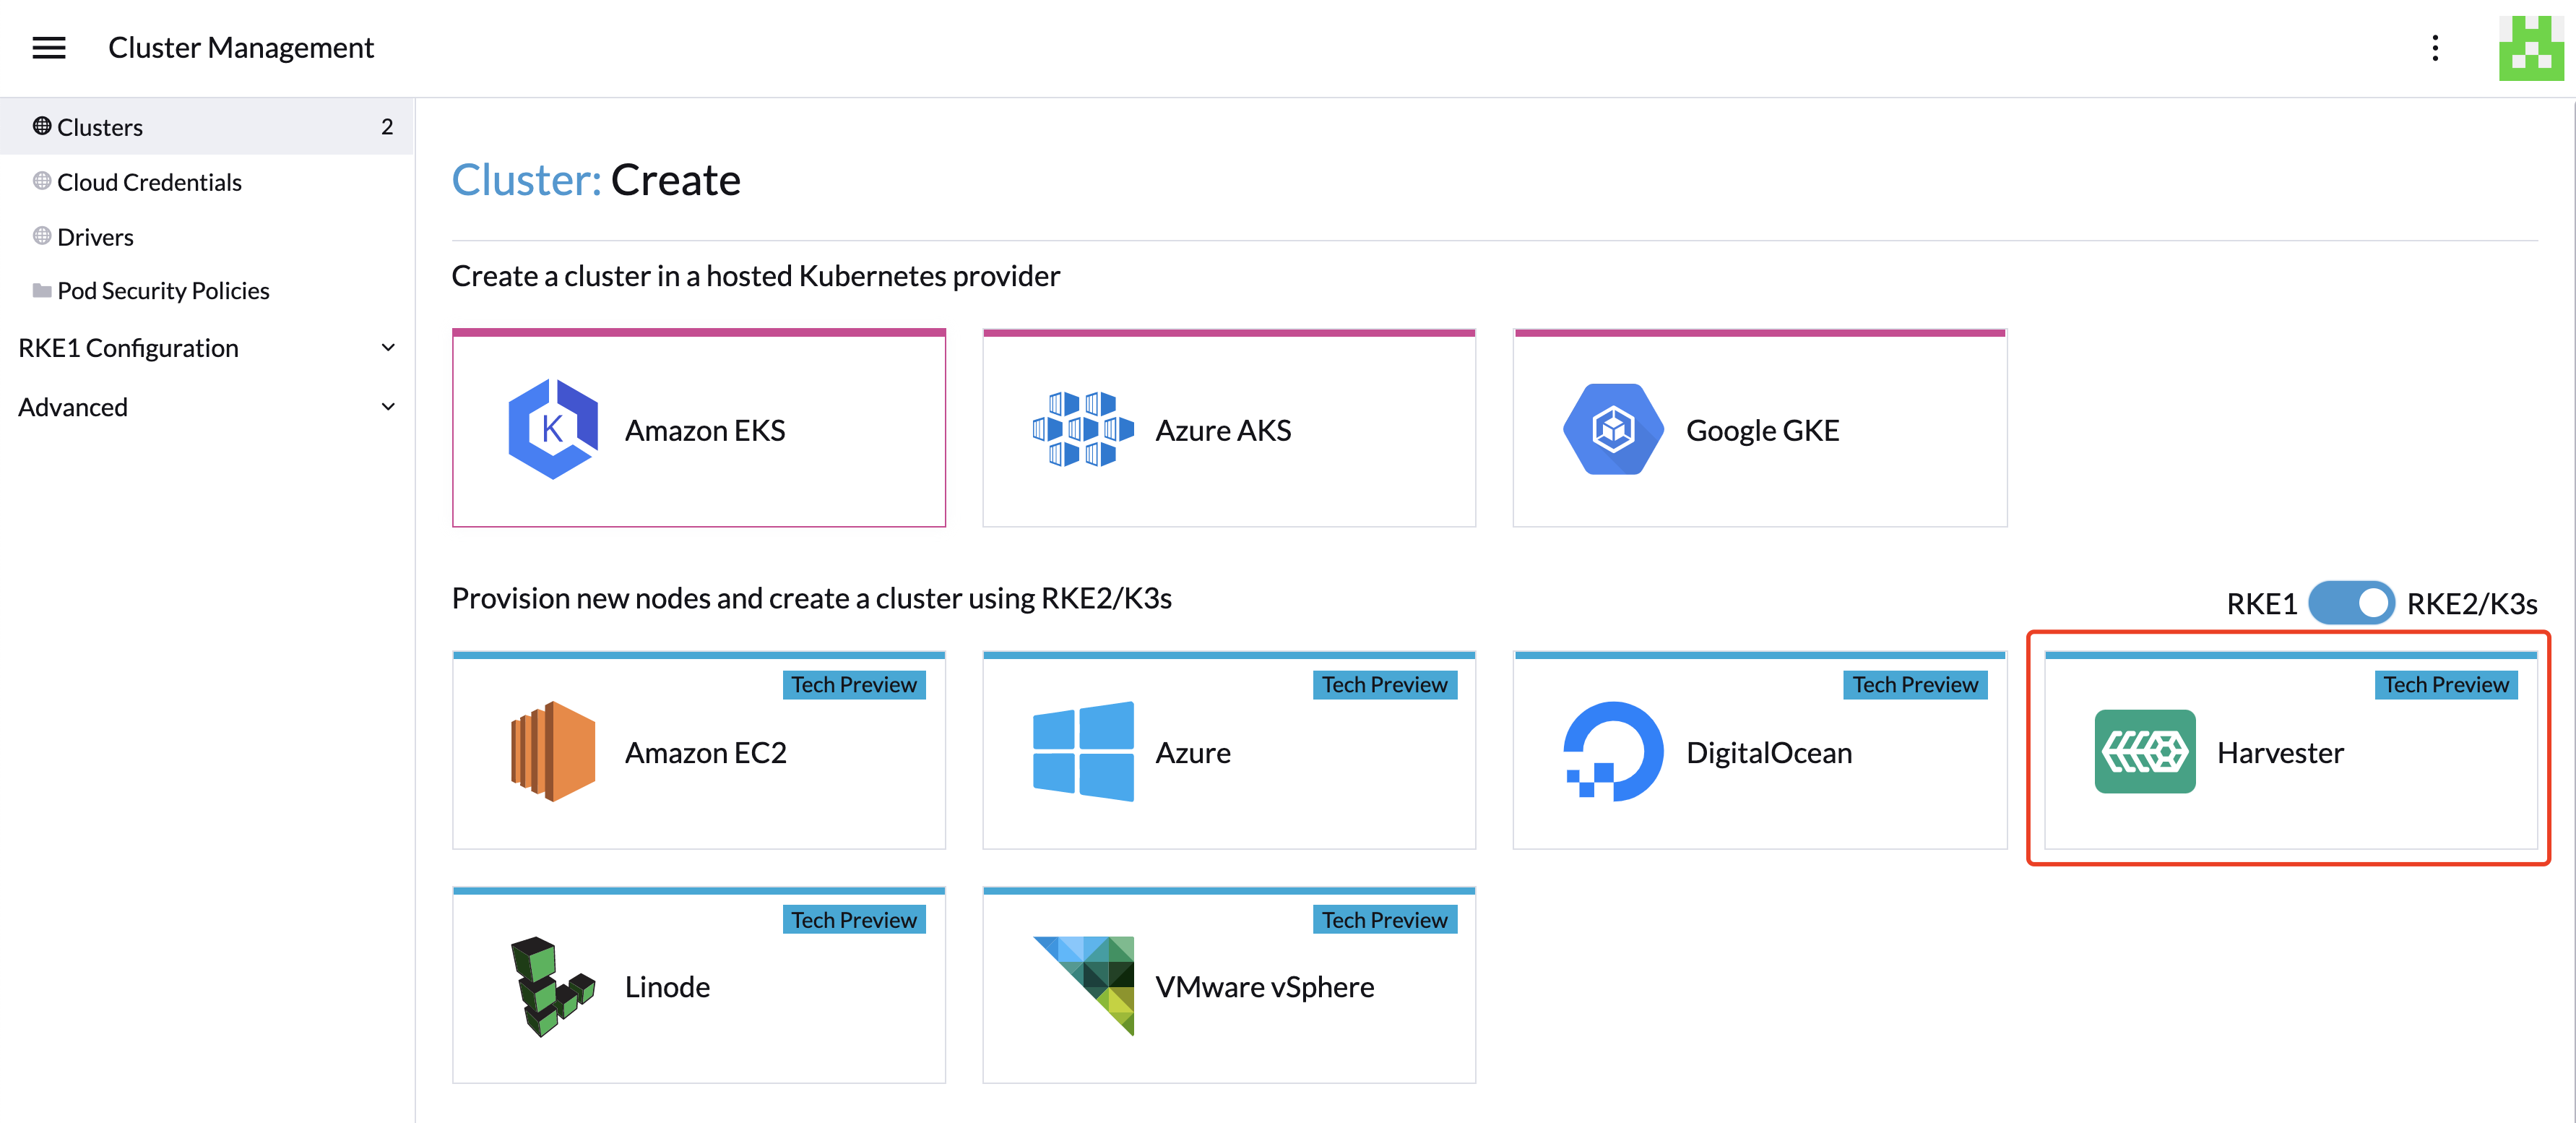2576x1123 pixels.
Task: Toggle the RKE1 / RKE2 switch
Action: [2350, 603]
